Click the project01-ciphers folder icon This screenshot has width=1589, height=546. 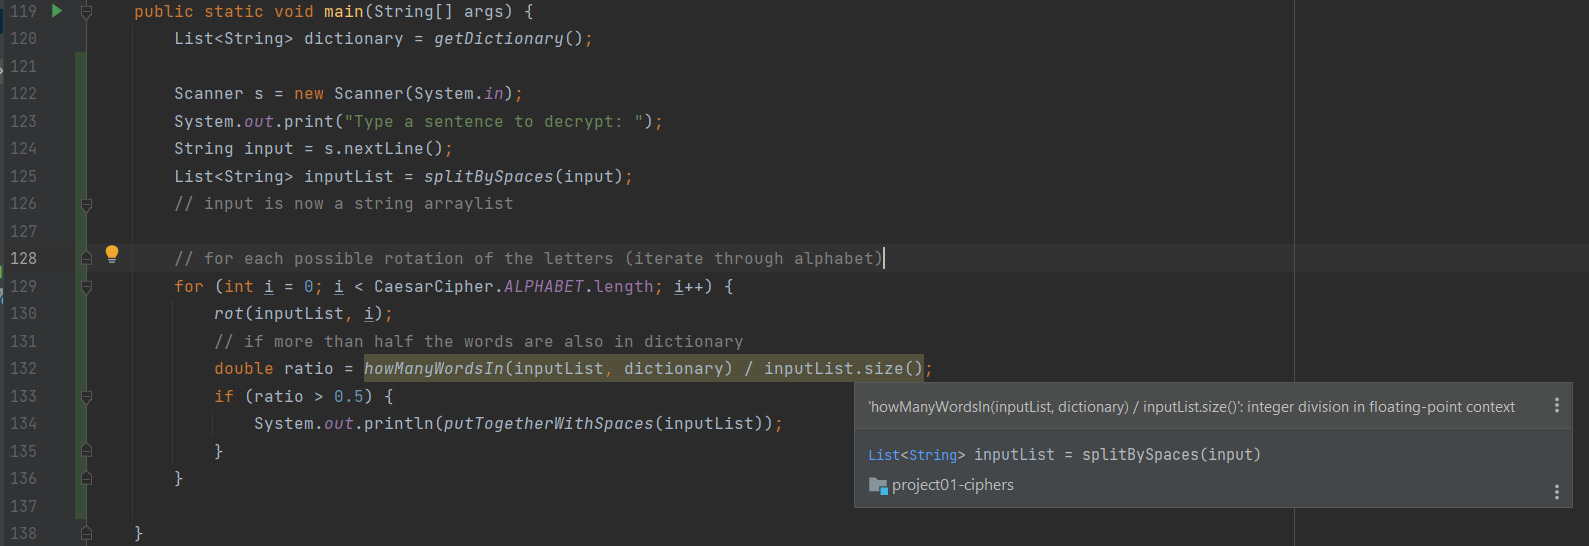click(878, 485)
